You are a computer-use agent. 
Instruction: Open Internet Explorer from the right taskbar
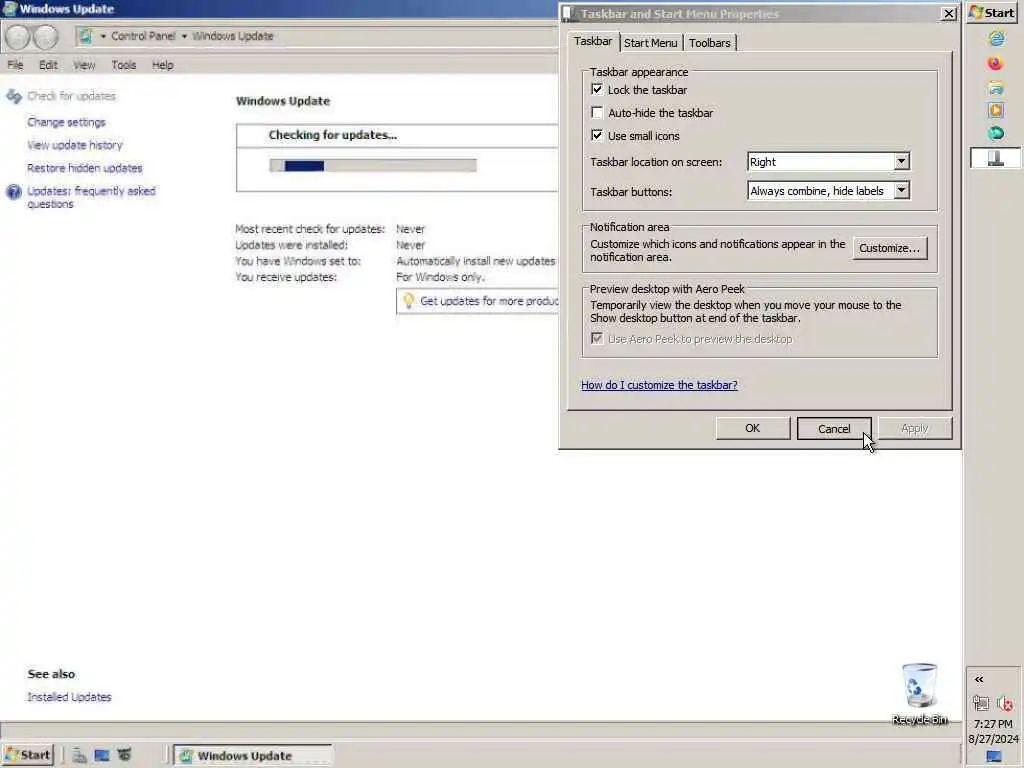point(996,39)
